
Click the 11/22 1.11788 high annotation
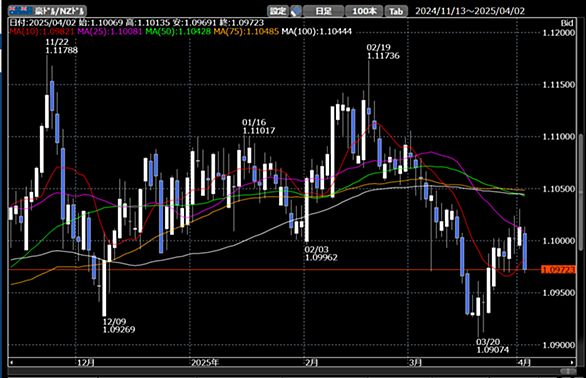[62, 46]
